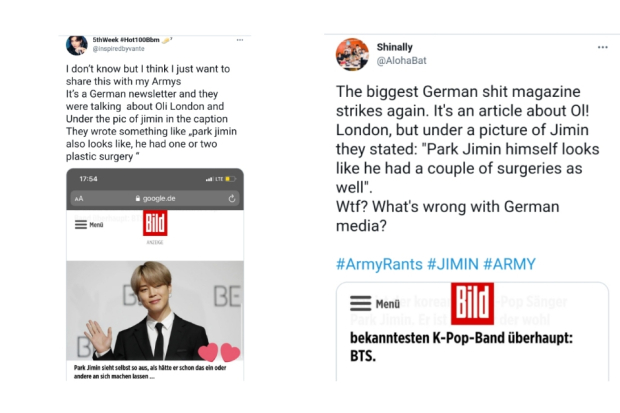Image resolution: width=620 pixels, height=413 pixels.
Task: Click Shinally's profile picture
Action: click(350, 54)
